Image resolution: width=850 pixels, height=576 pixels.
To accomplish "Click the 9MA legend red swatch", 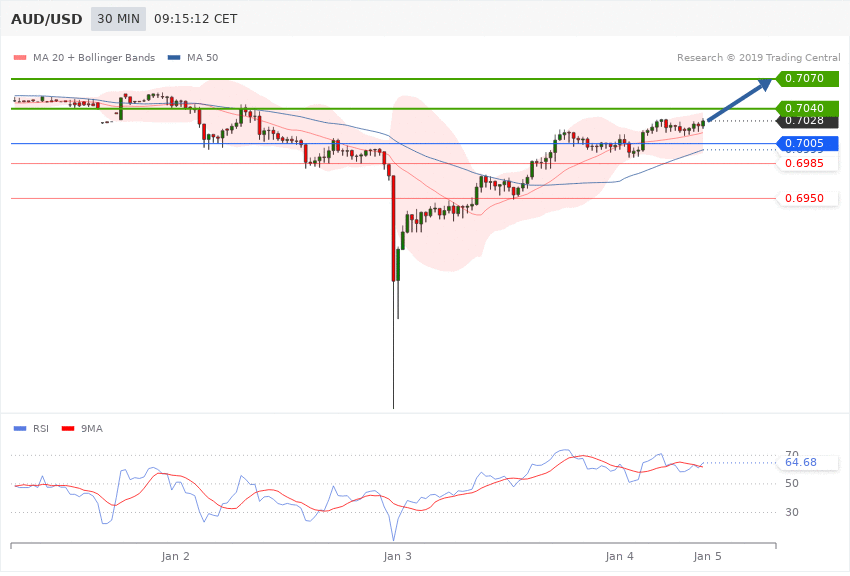I will [68, 429].
